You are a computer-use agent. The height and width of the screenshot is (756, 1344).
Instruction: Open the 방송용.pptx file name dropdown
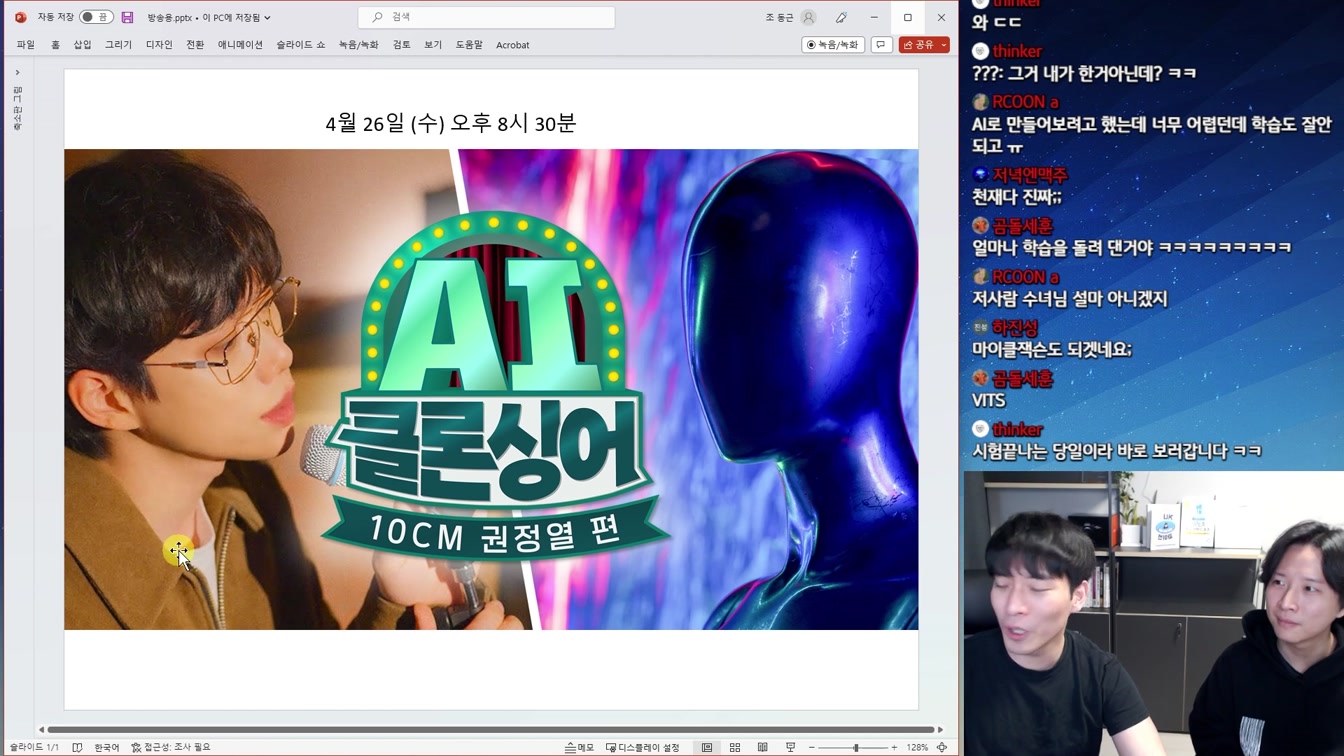click(x=209, y=17)
